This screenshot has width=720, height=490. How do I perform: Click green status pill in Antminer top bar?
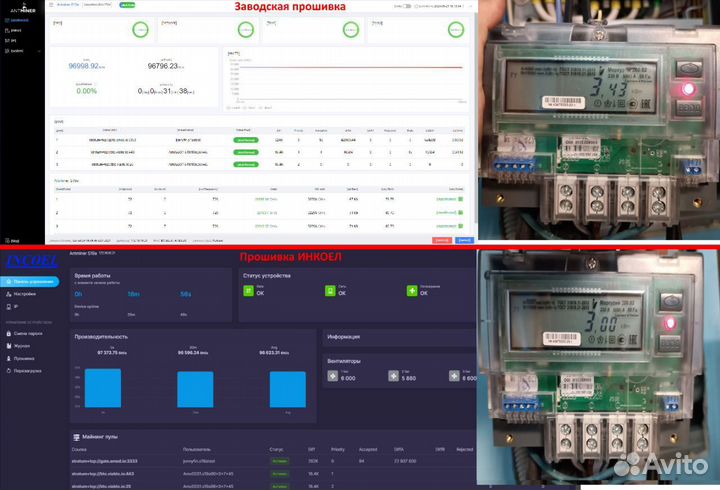pyautogui.click(x=127, y=5)
